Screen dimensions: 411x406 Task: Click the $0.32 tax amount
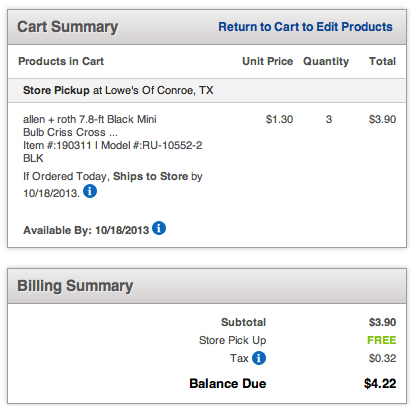tap(382, 358)
